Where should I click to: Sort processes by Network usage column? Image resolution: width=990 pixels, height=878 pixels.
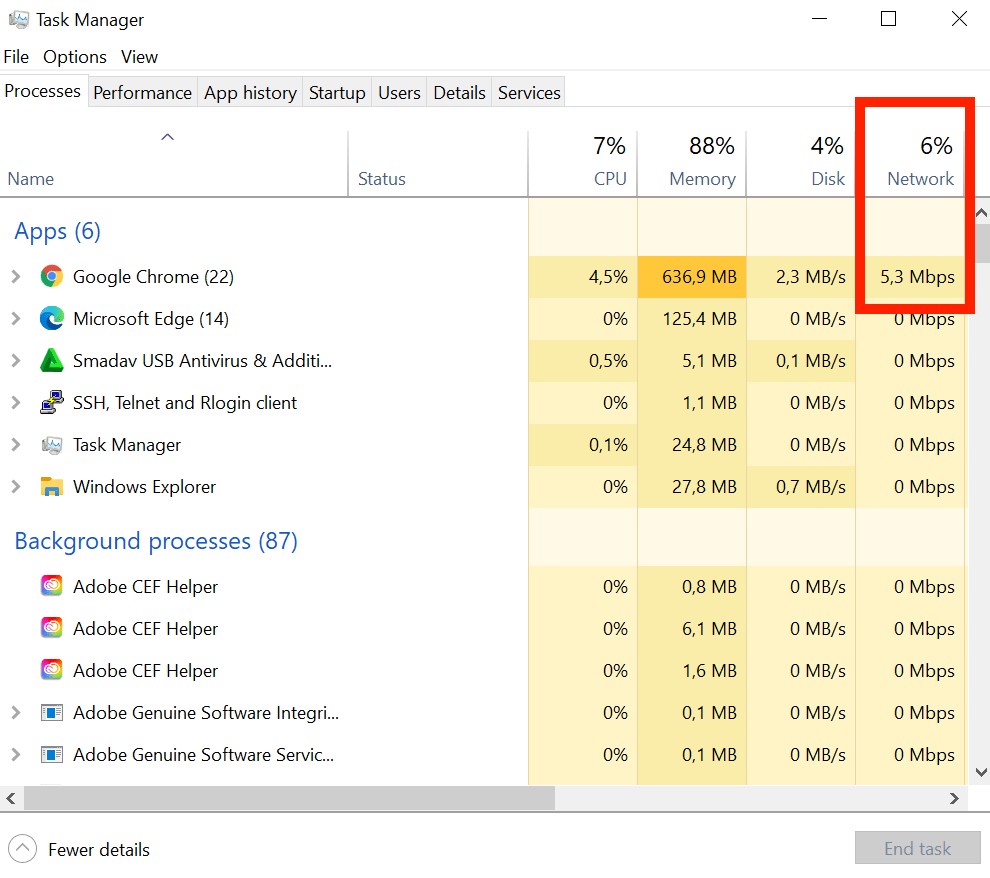pyautogui.click(x=910, y=164)
